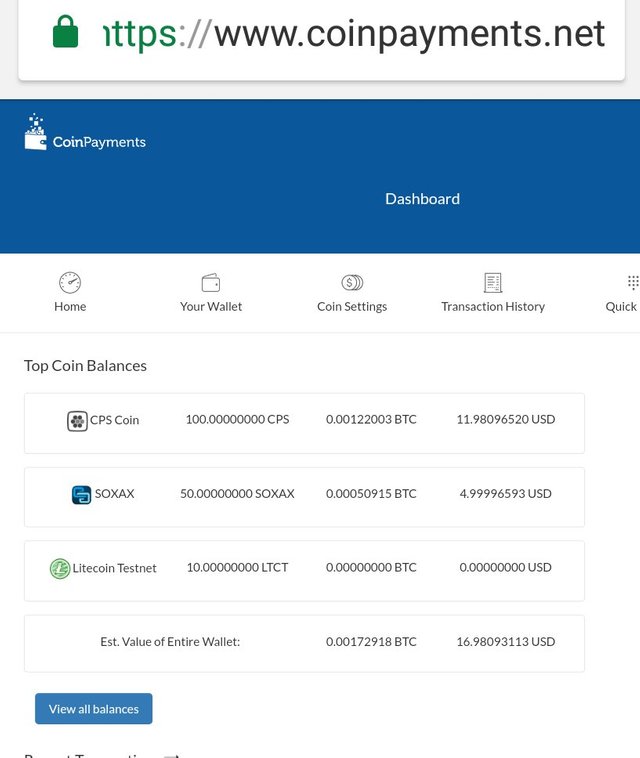Screen dimensions: 640x758
Task: Click the 10.00000000 LTCT balance
Action: click(x=237, y=567)
